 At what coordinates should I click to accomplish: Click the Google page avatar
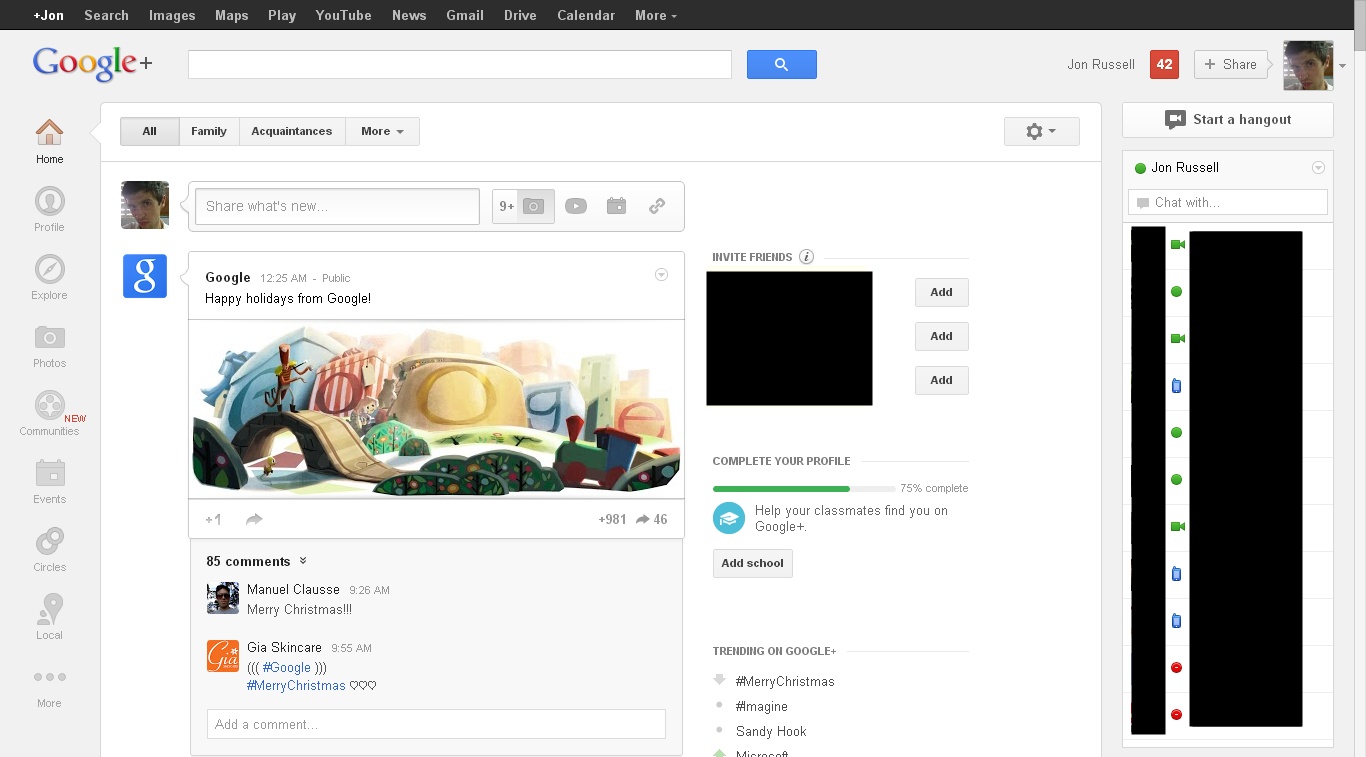[145, 276]
